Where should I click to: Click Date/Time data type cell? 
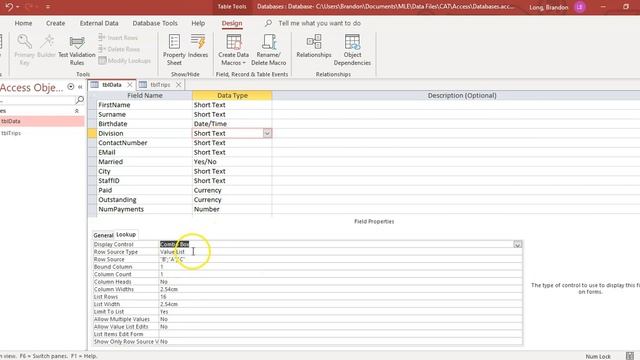[x=232, y=124]
